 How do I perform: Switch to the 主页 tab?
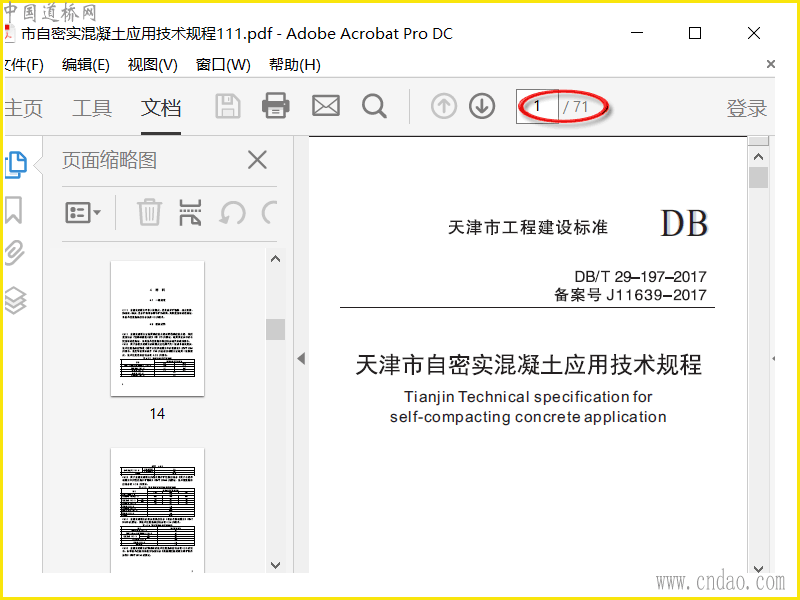pos(23,108)
